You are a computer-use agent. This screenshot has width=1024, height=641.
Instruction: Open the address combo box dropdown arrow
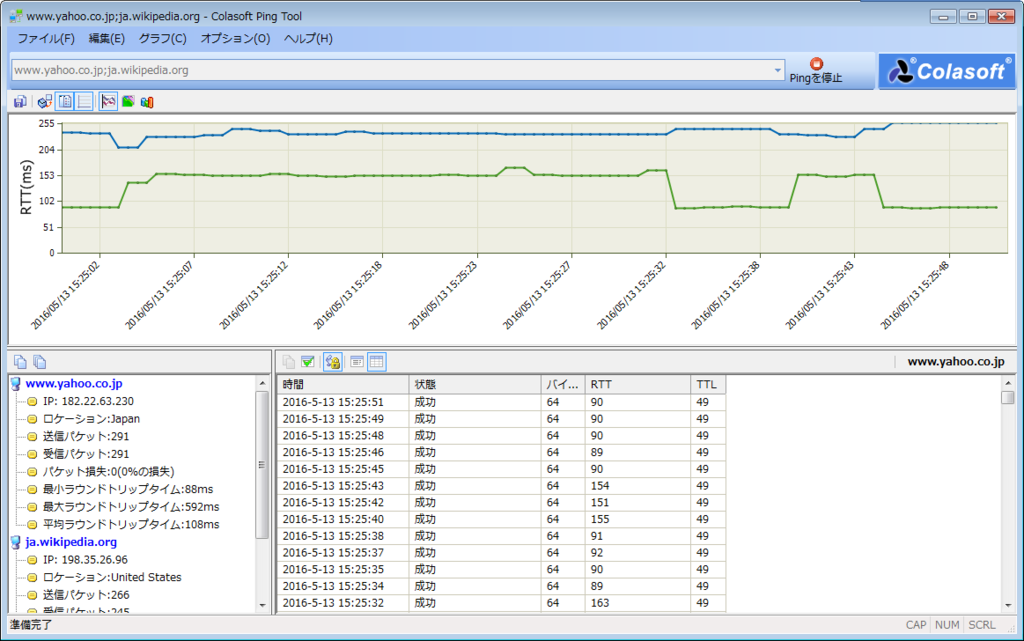click(x=777, y=70)
